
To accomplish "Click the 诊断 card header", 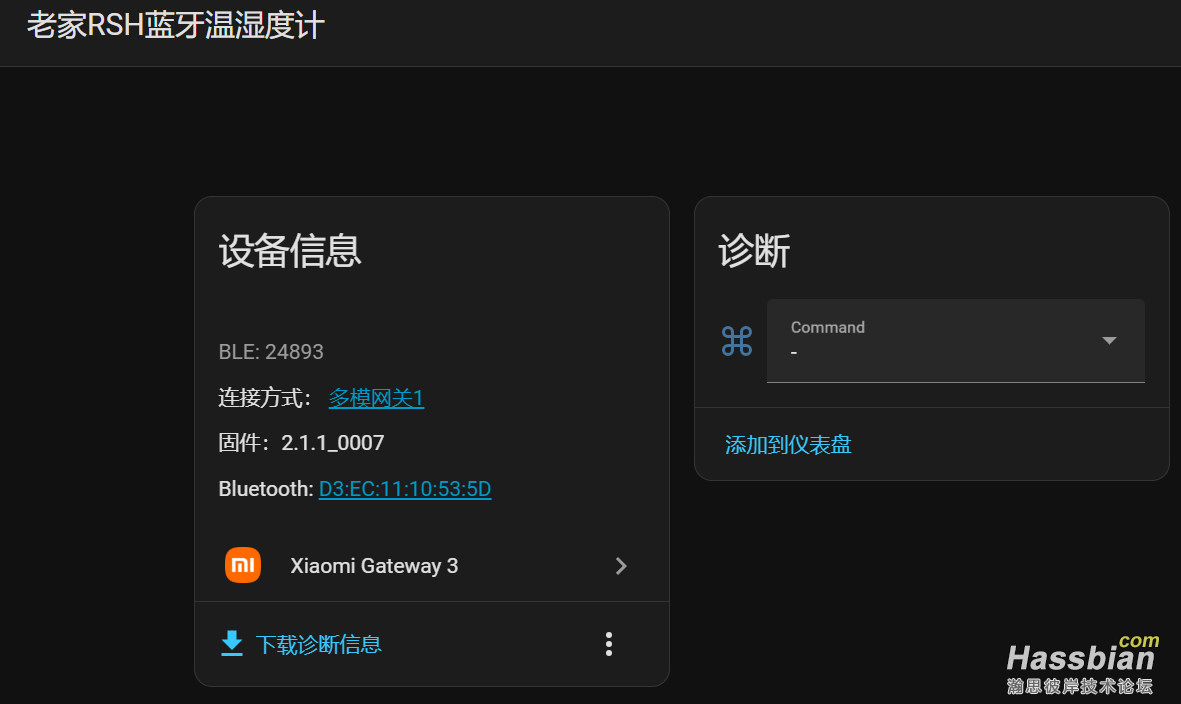I will tap(753, 251).
